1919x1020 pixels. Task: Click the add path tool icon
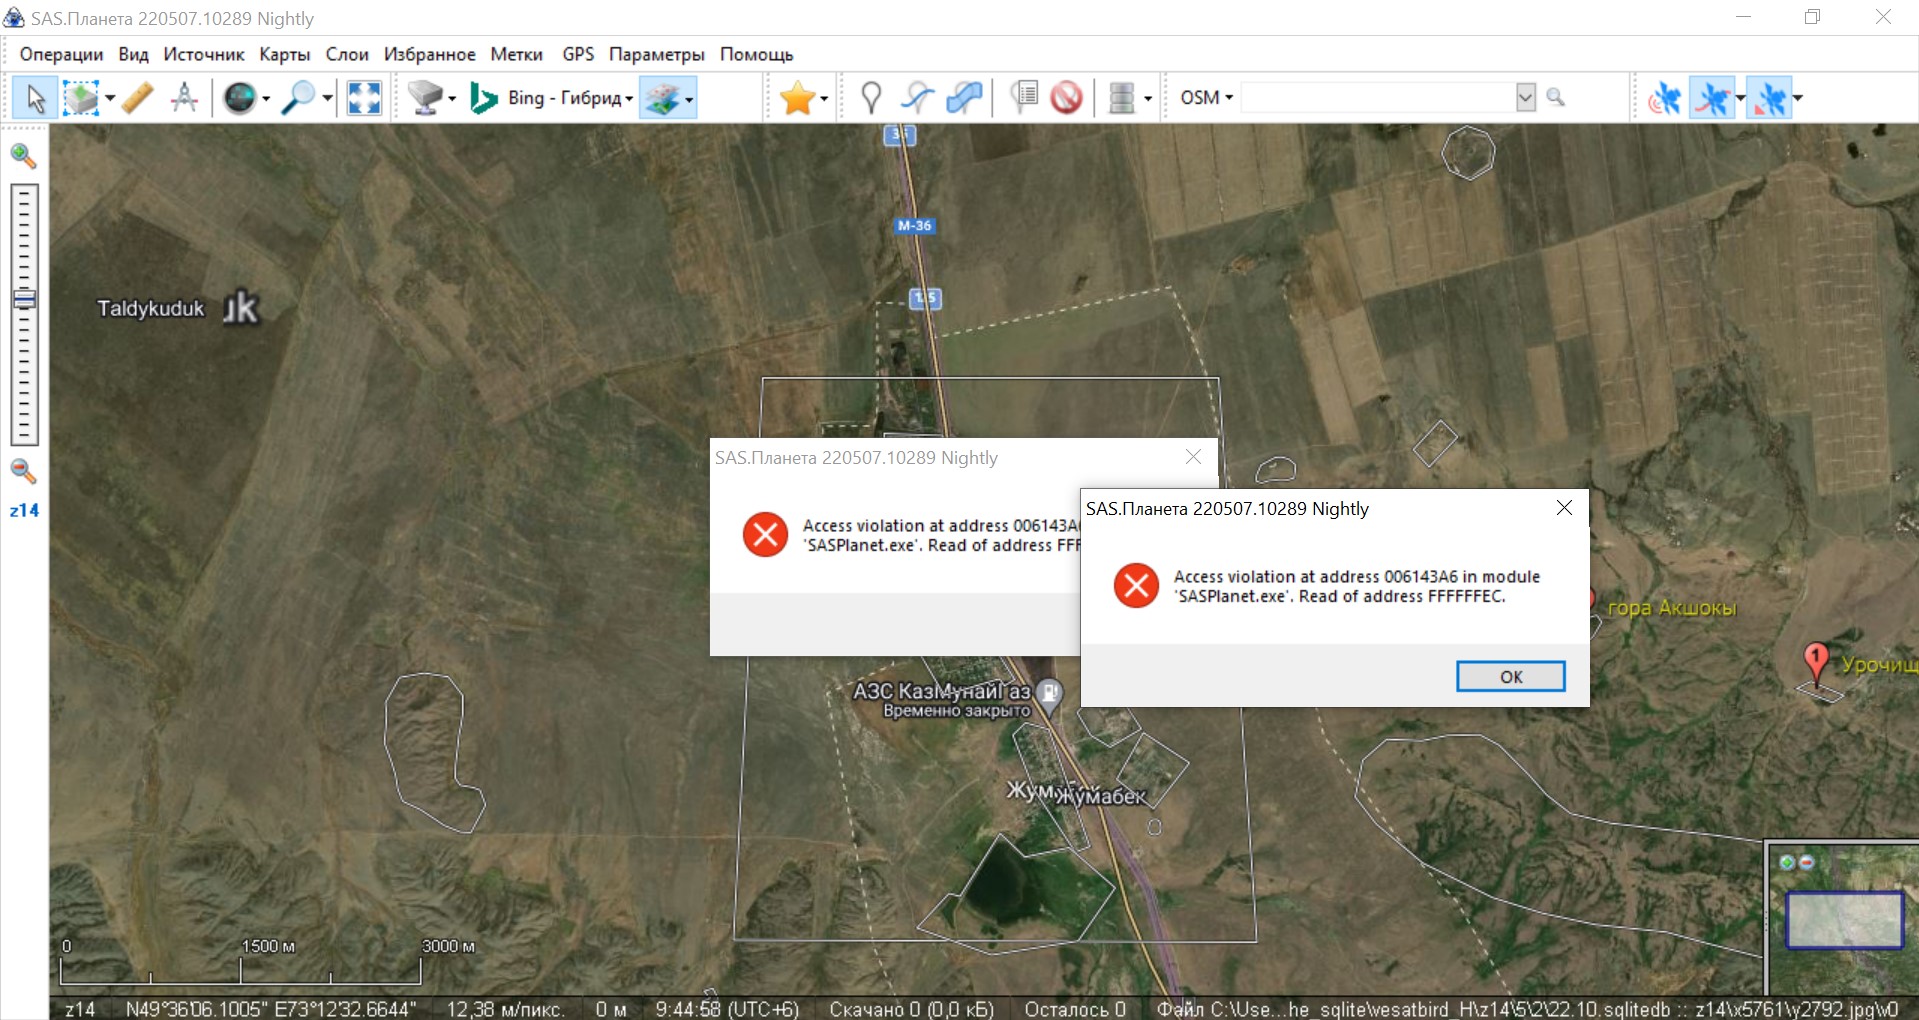point(916,98)
